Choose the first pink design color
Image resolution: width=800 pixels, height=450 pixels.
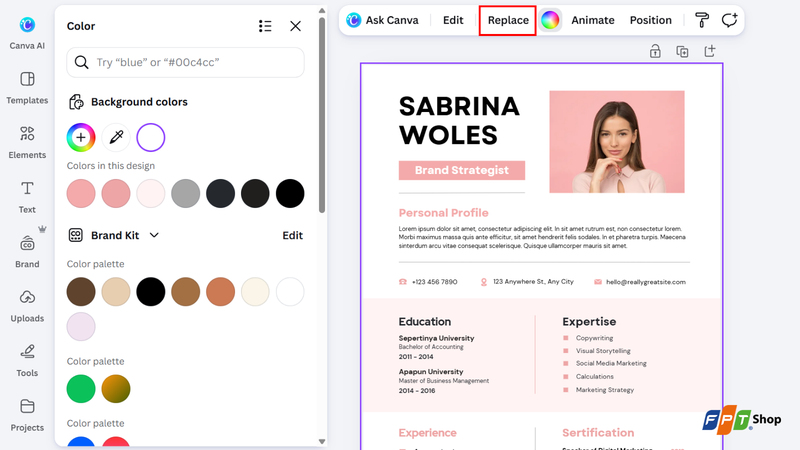81,193
